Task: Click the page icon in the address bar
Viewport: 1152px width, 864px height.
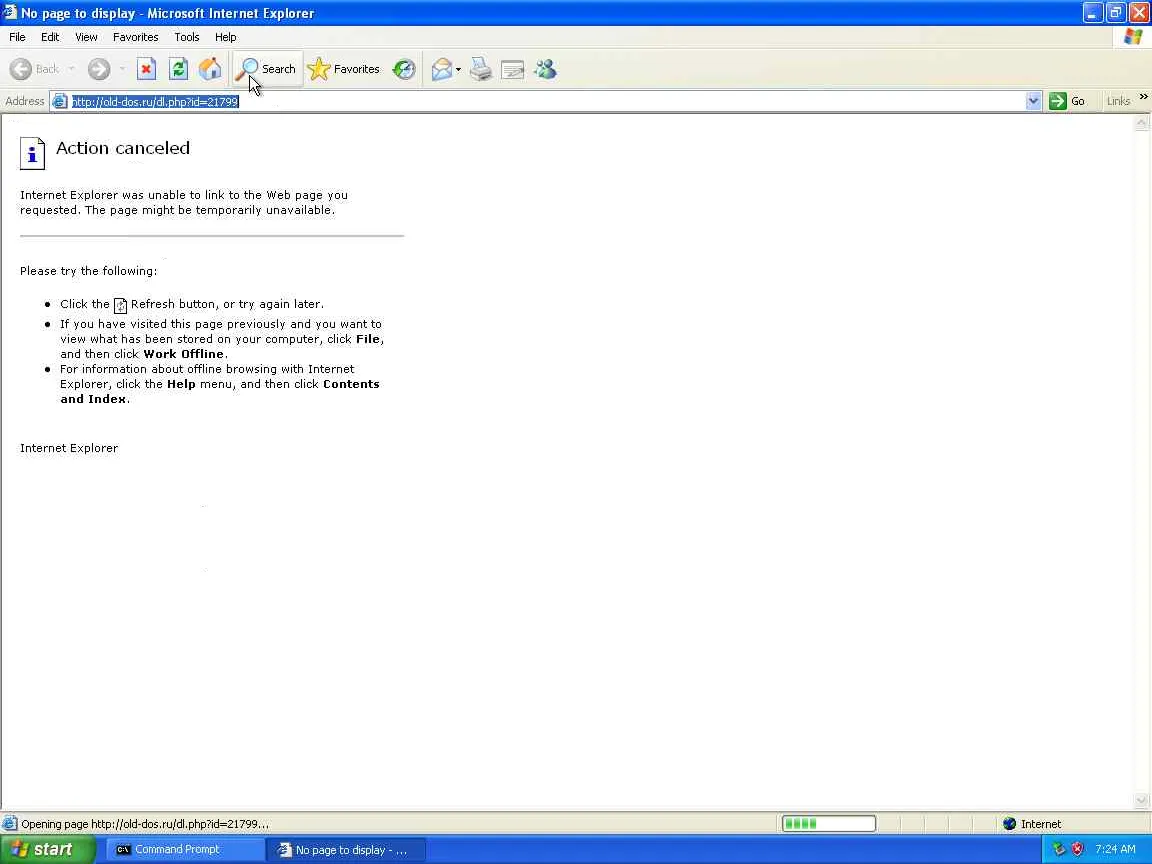Action: [60, 101]
